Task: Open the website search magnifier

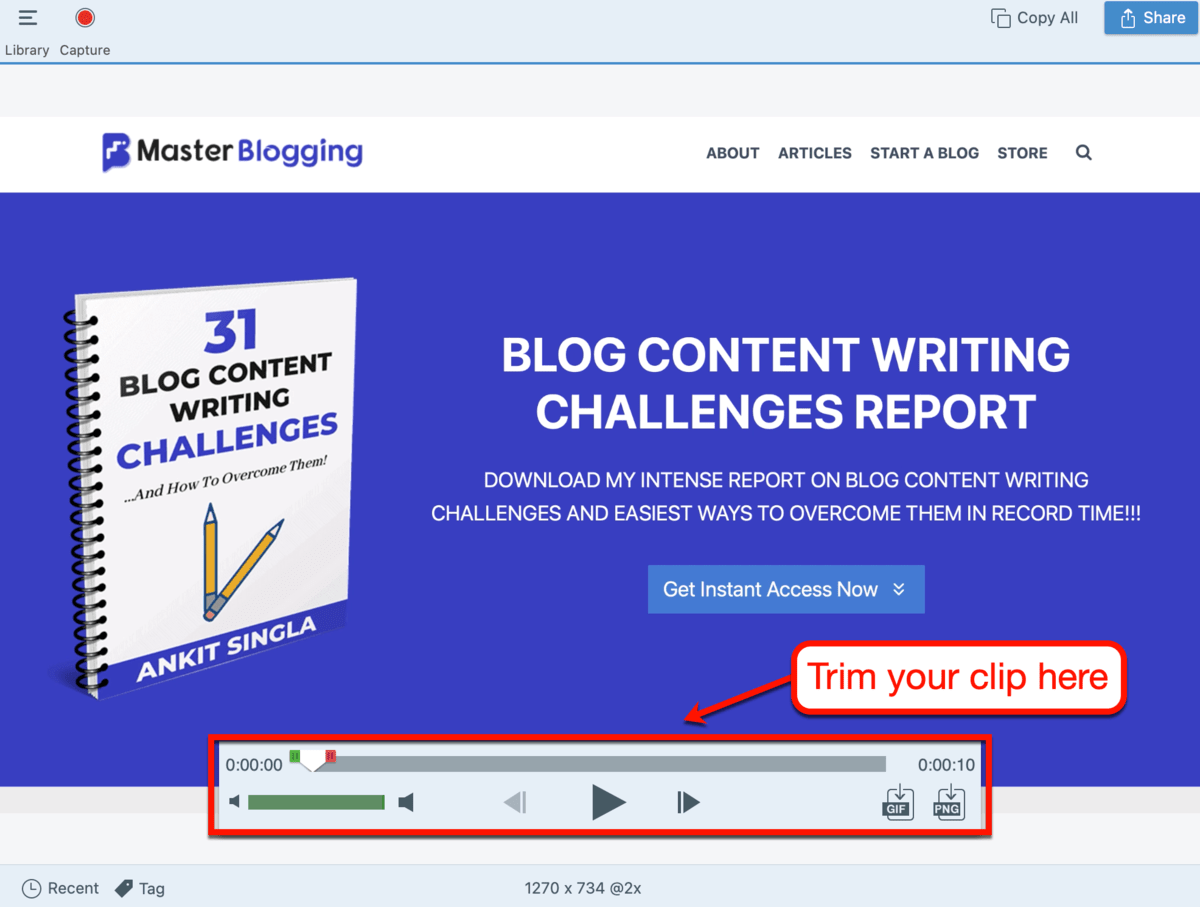Action: click(1083, 152)
